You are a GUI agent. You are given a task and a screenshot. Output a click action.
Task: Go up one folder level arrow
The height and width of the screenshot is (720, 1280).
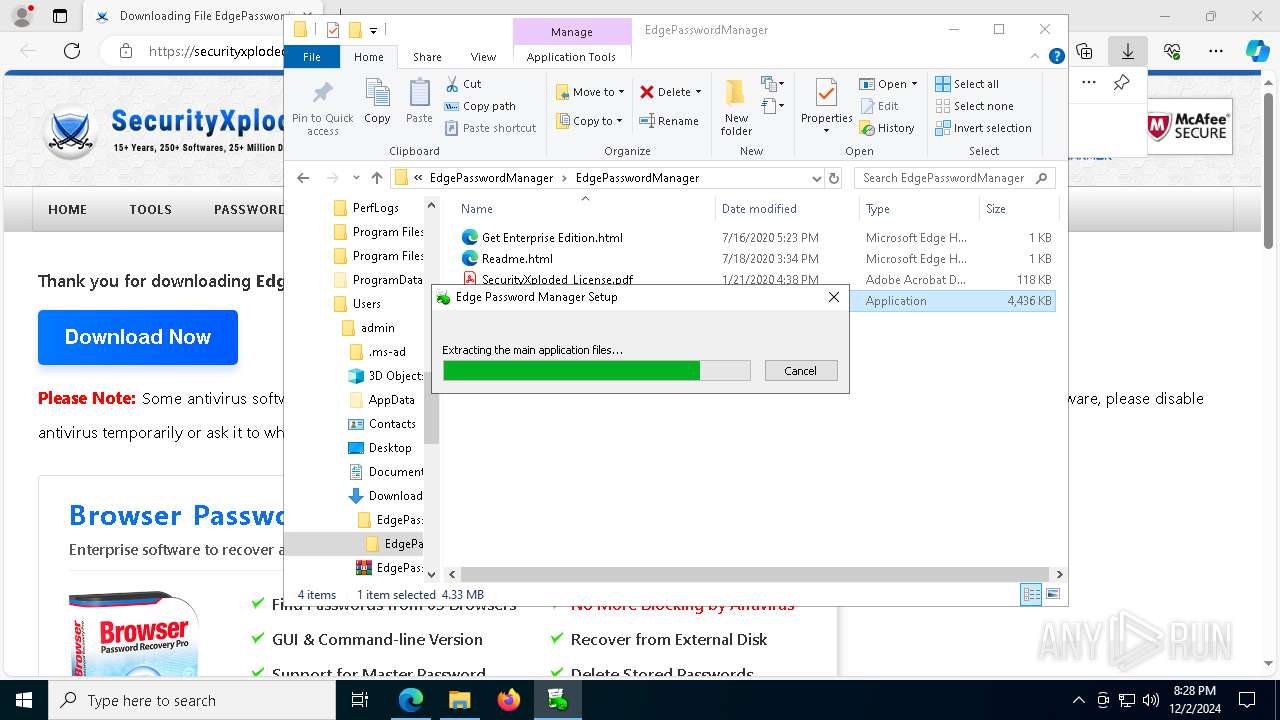coord(377,178)
